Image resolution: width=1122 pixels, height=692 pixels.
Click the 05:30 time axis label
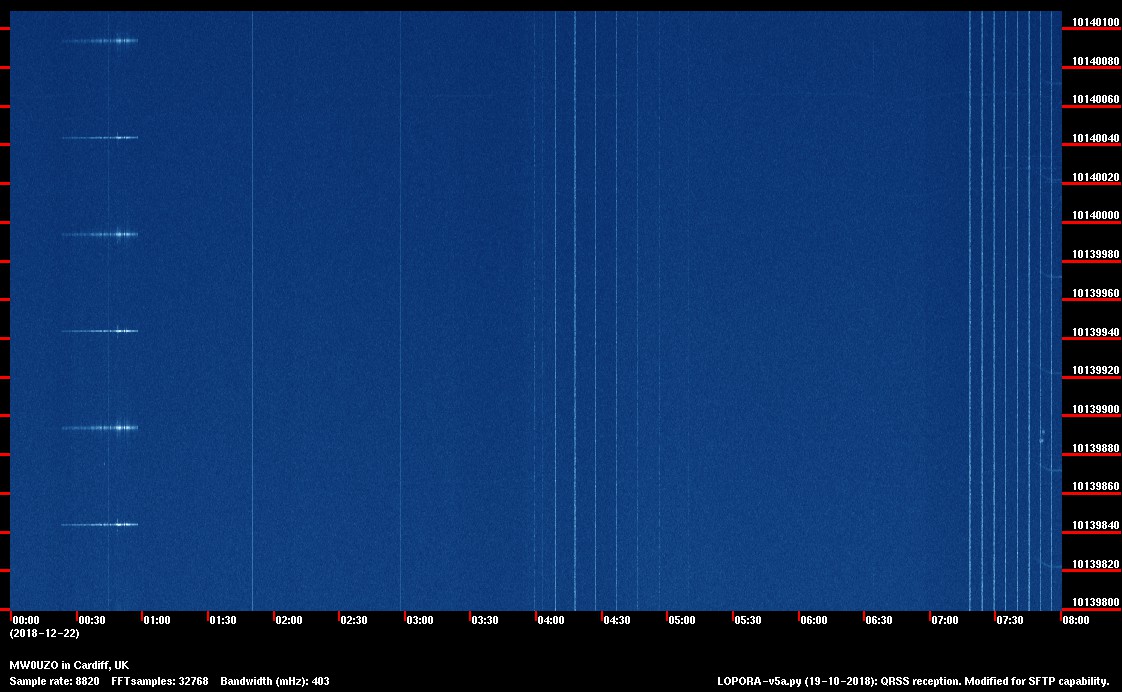tap(748, 621)
